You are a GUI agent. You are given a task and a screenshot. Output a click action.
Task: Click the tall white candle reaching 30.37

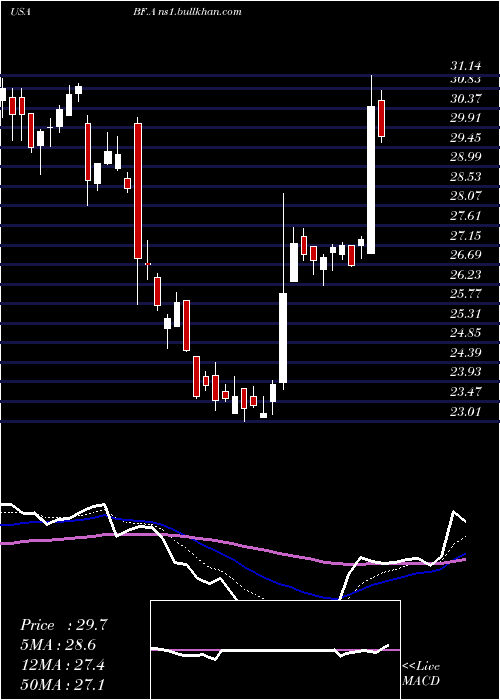pos(371,180)
